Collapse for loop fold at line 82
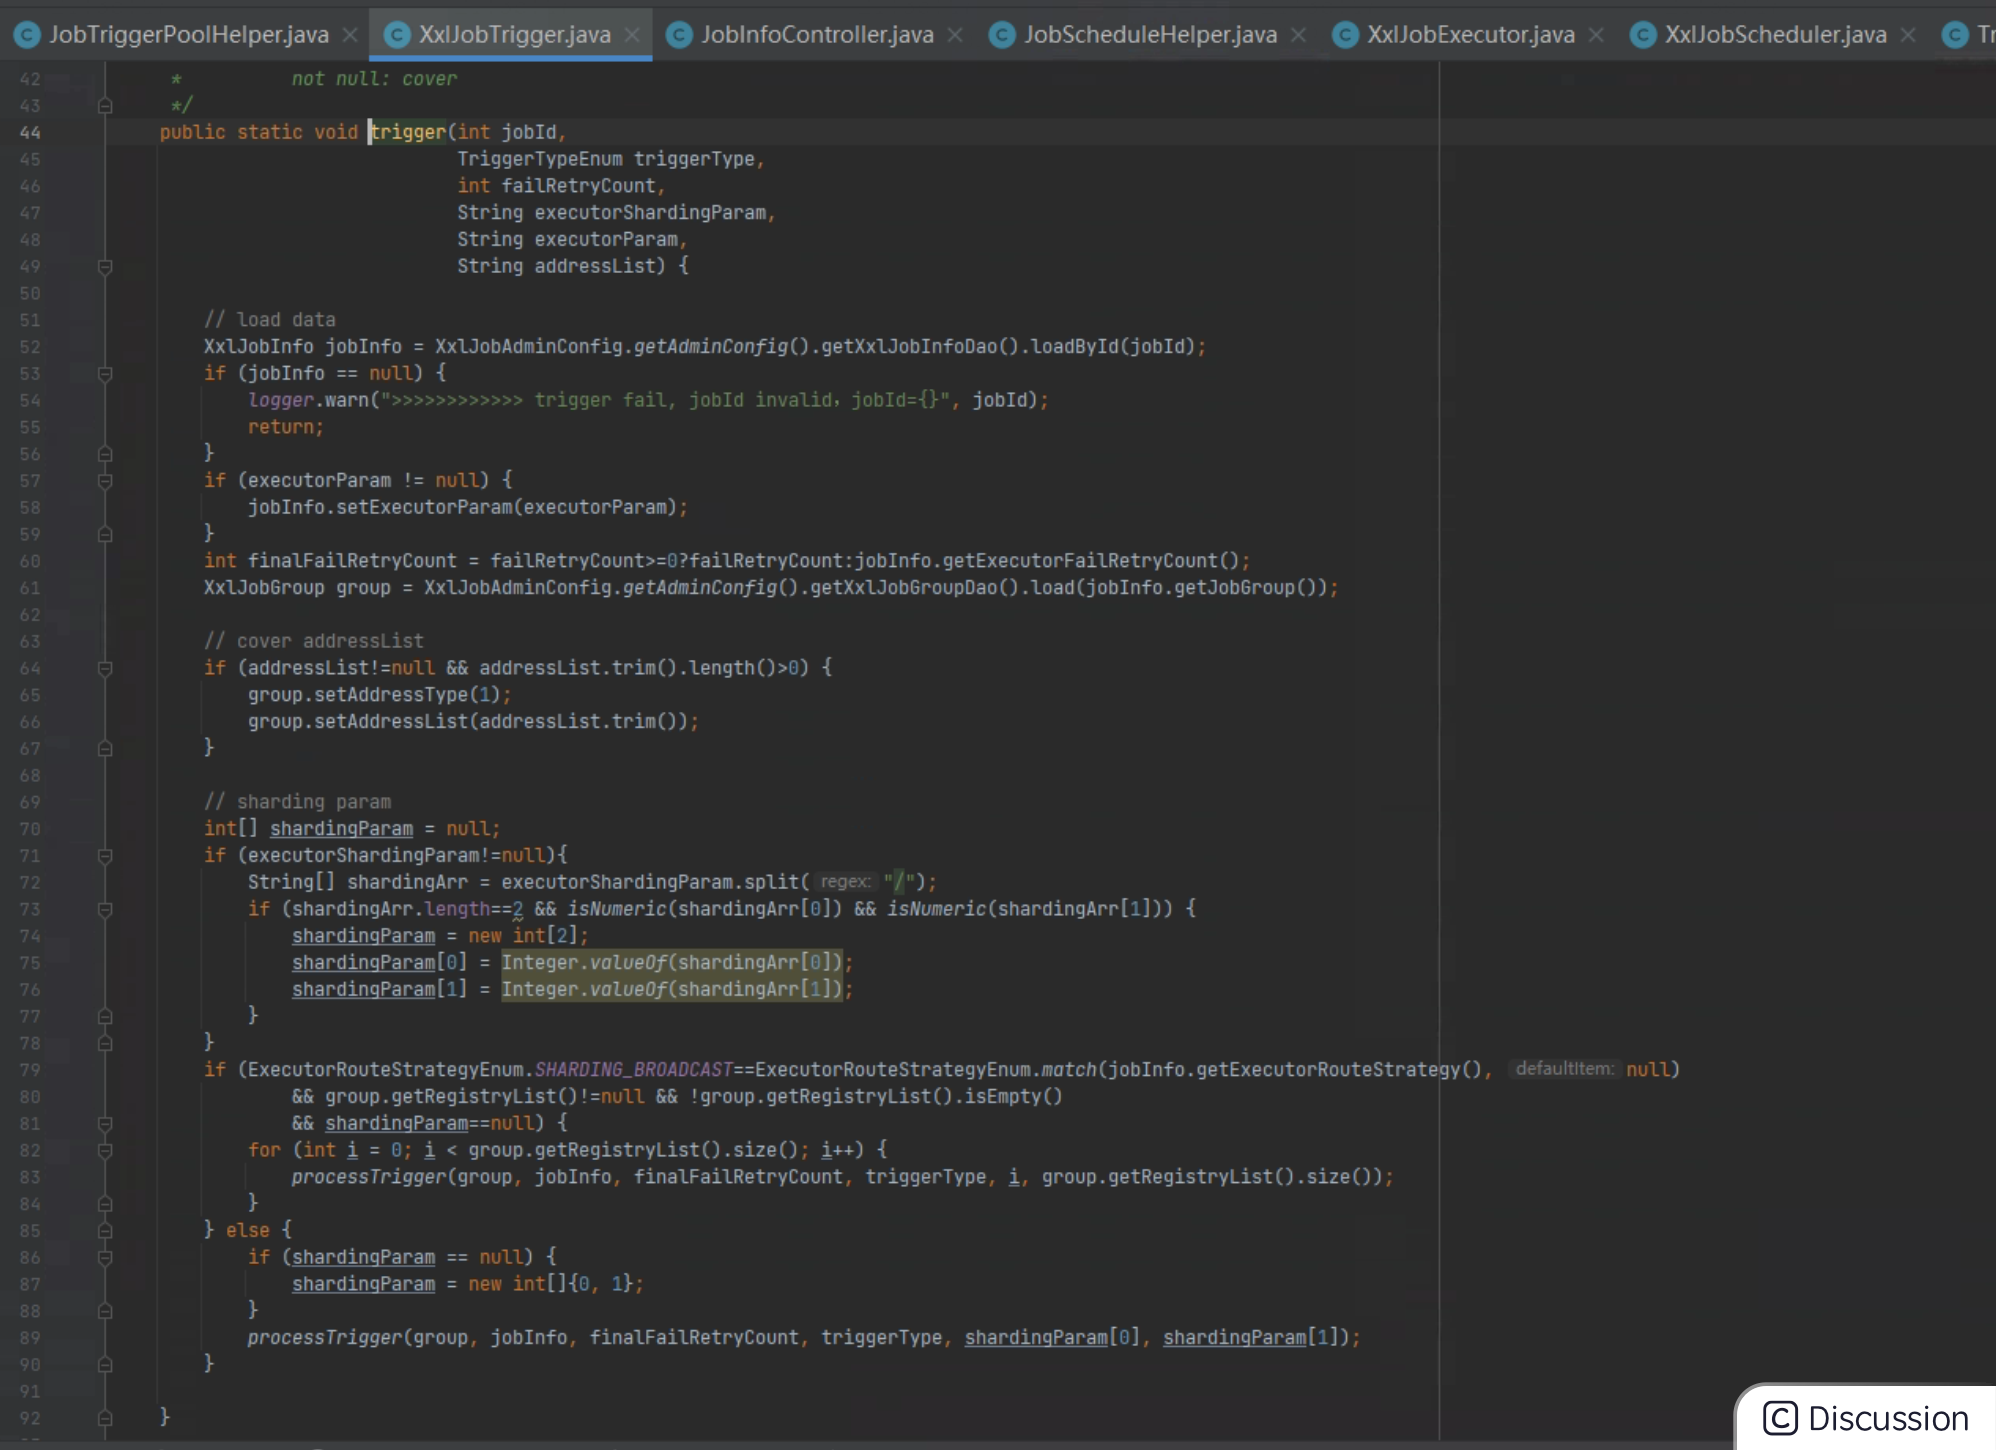The width and height of the screenshot is (1996, 1450). click(x=105, y=1150)
